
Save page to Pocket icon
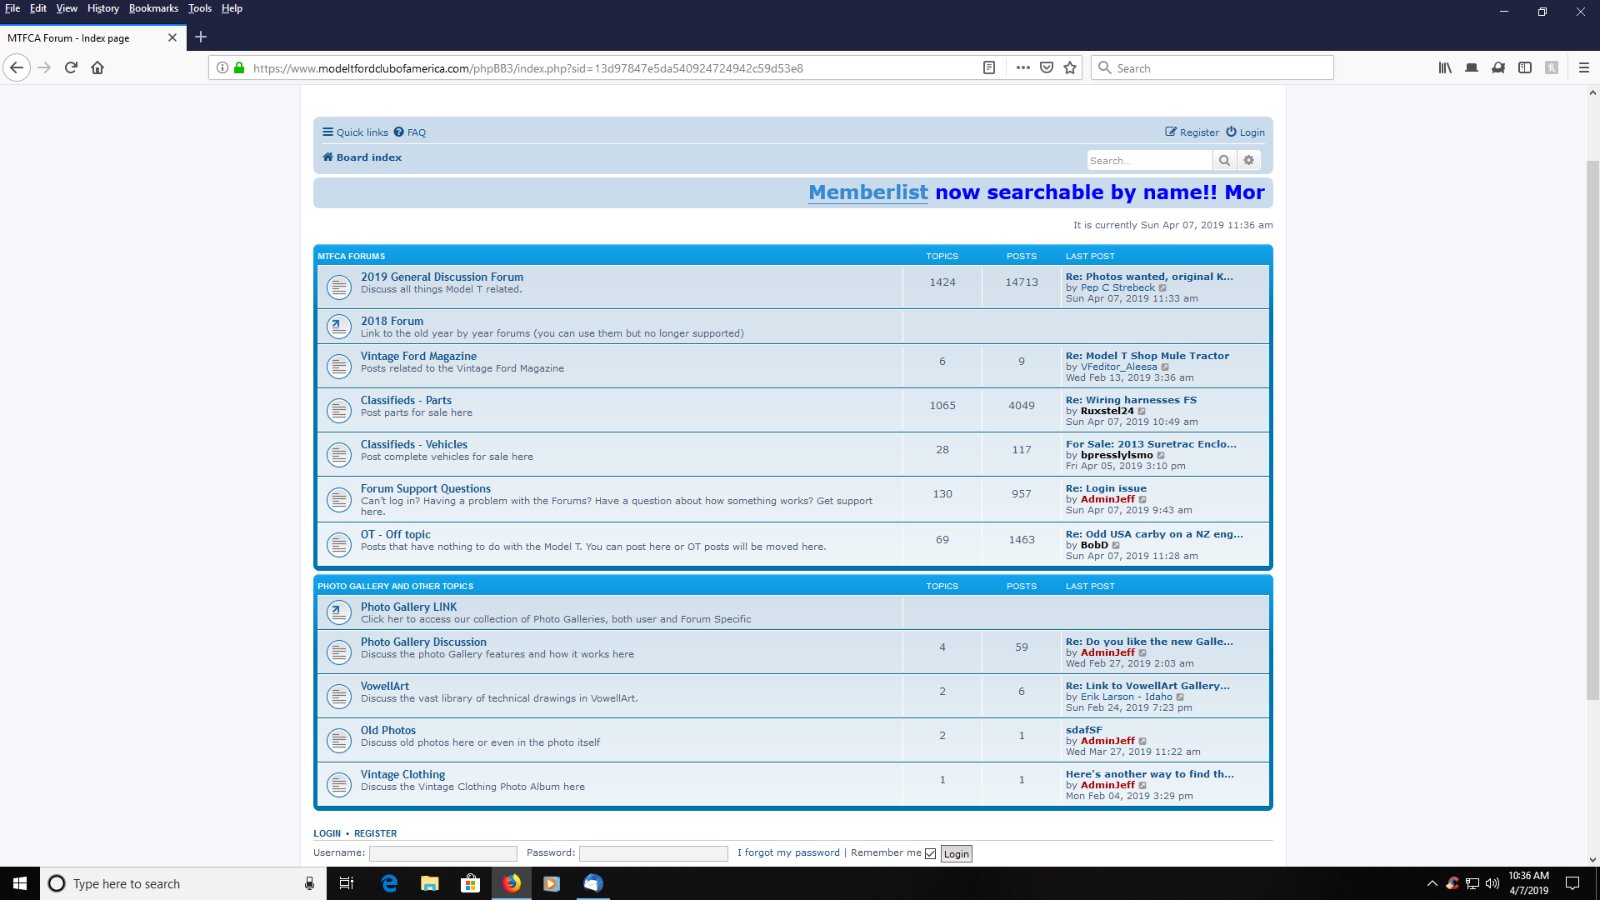point(1046,68)
